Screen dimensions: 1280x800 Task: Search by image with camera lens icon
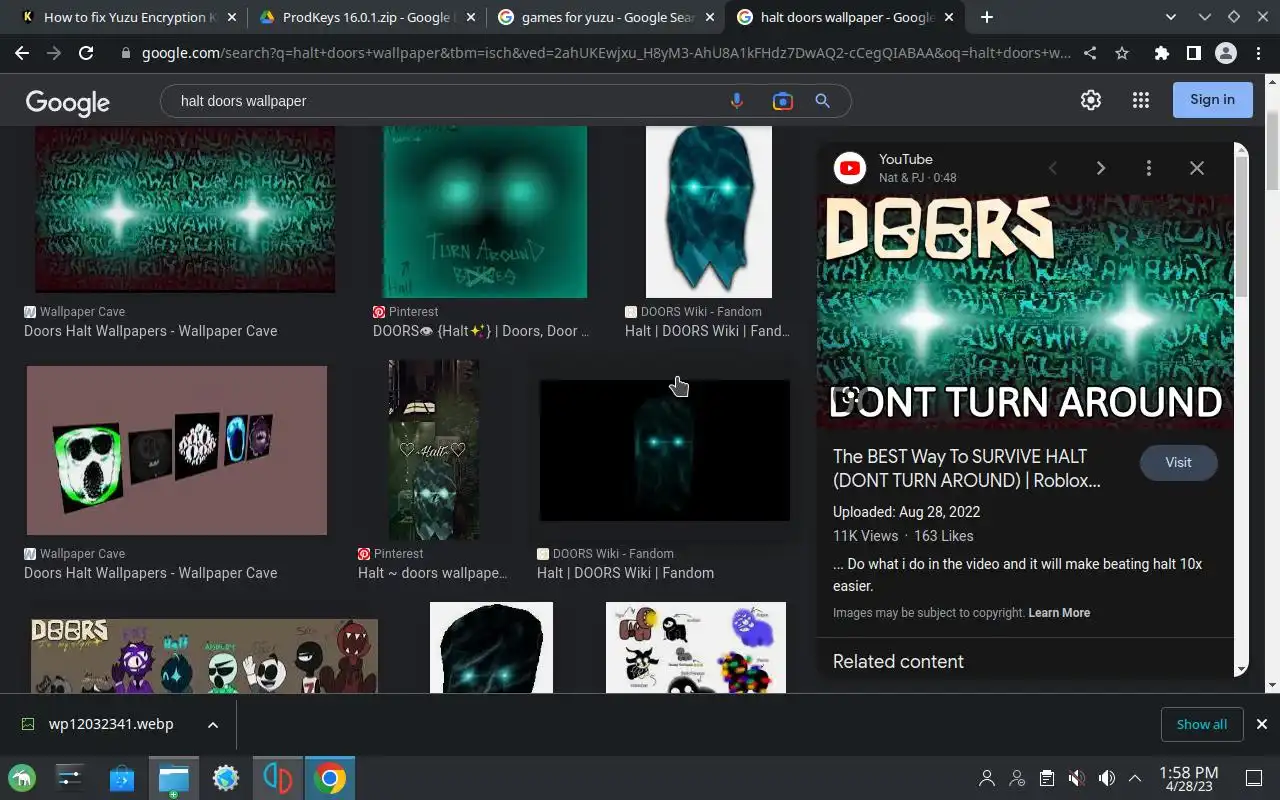[782, 101]
